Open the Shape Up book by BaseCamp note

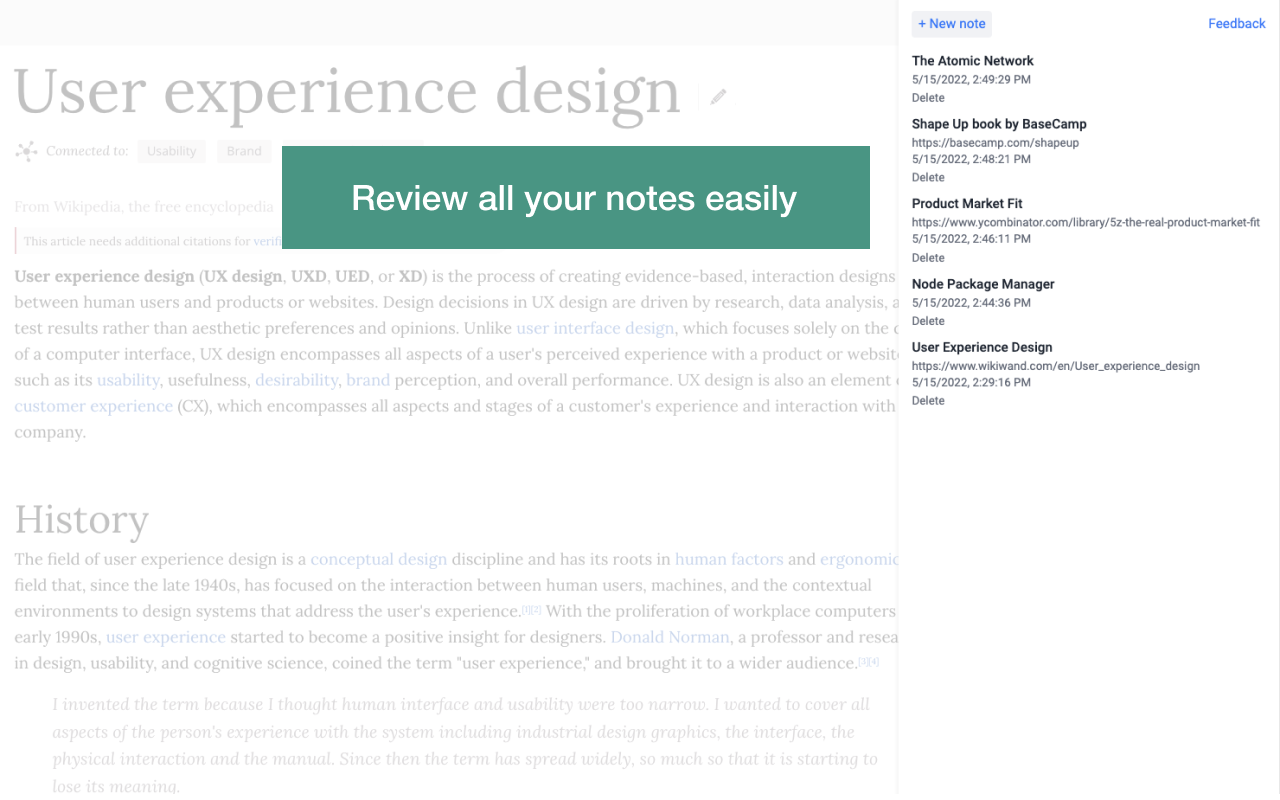(999, 124)
